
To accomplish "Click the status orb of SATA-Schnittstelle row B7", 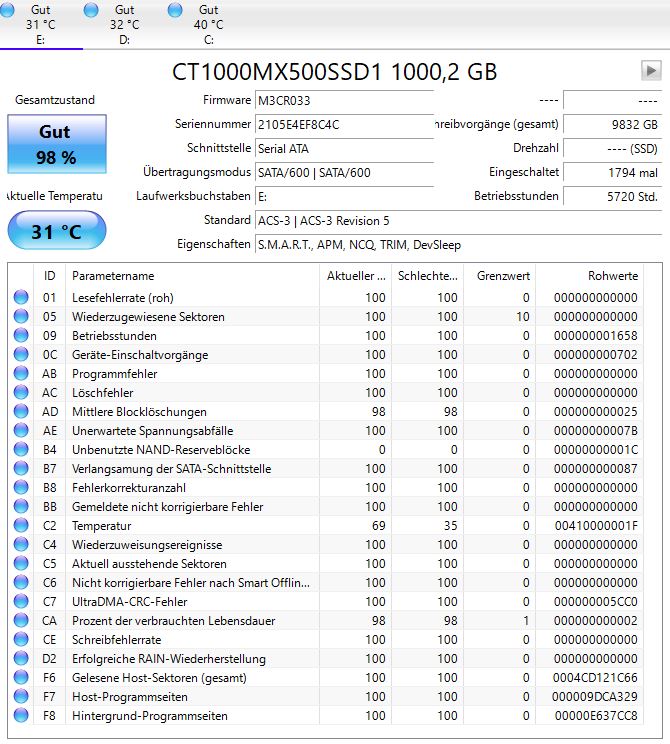I will pos(21,468).
